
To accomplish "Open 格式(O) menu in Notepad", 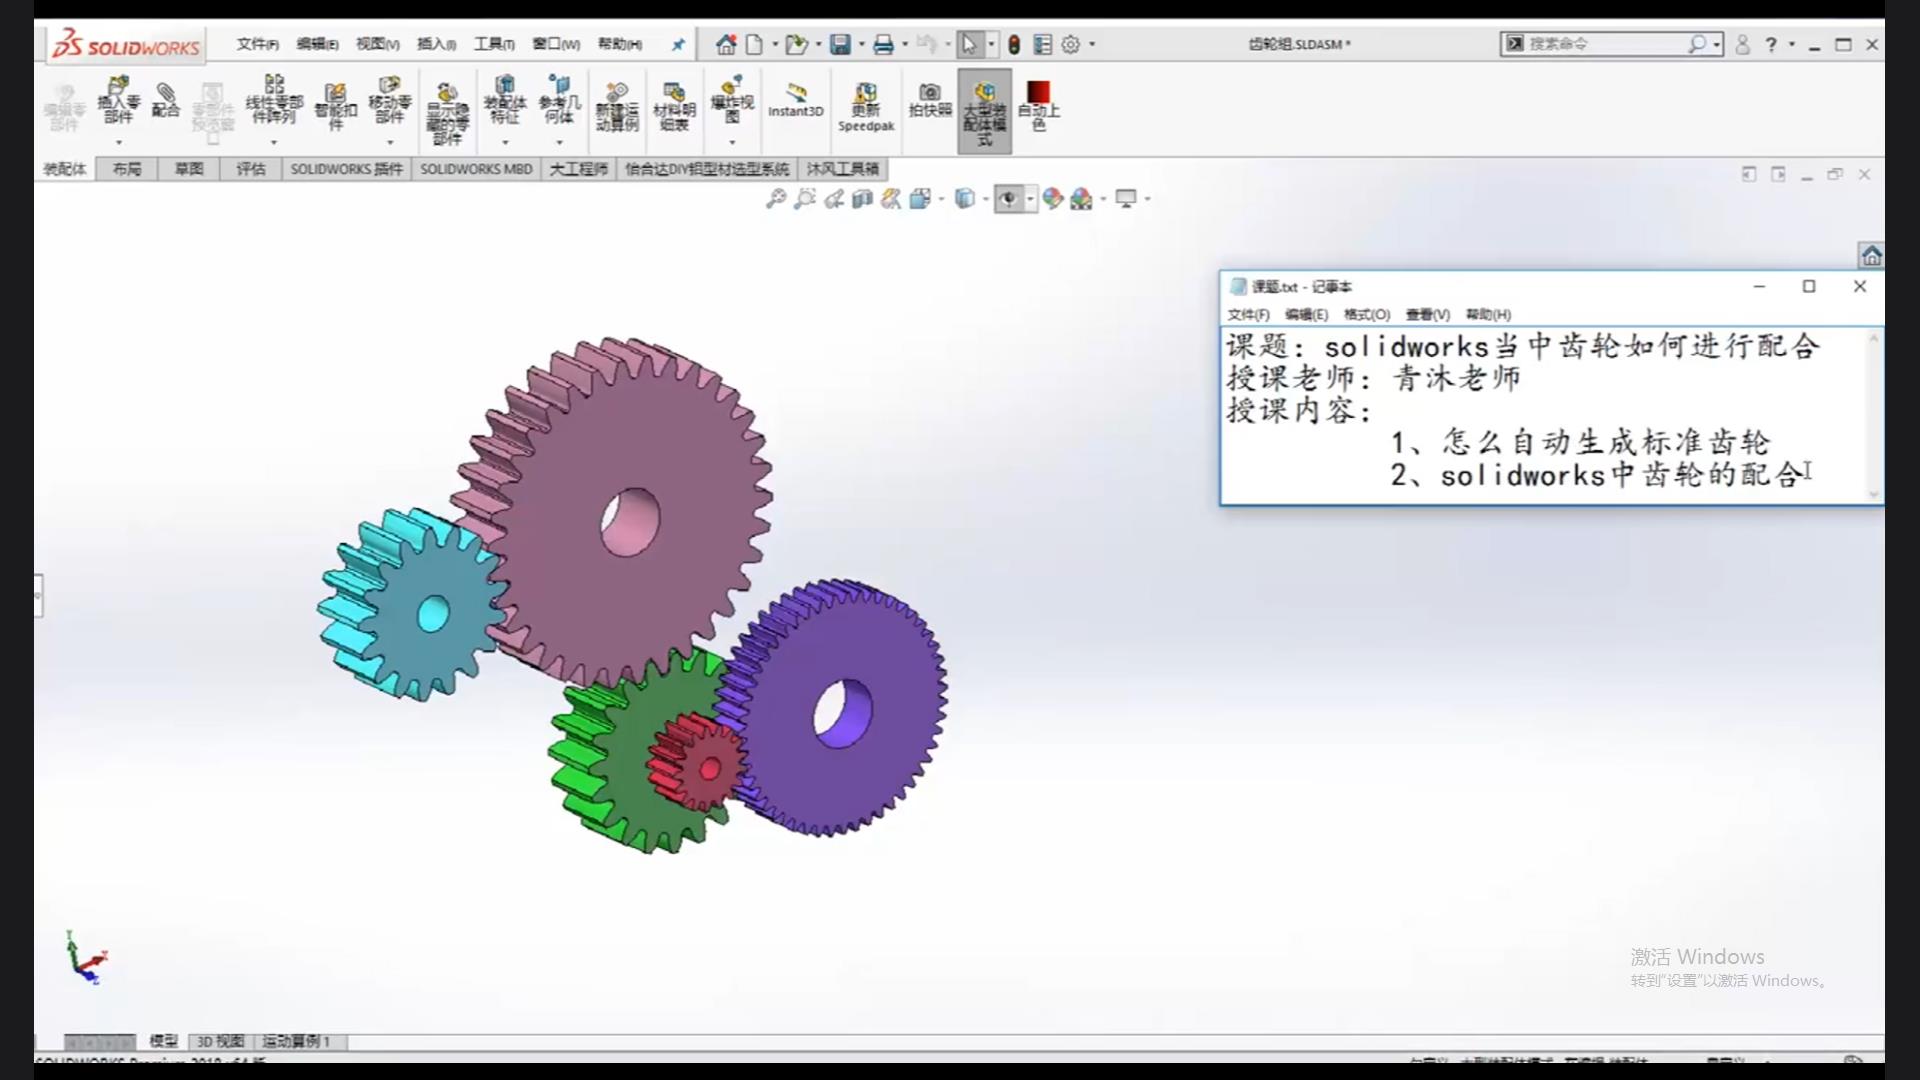I will [1367, 314].
